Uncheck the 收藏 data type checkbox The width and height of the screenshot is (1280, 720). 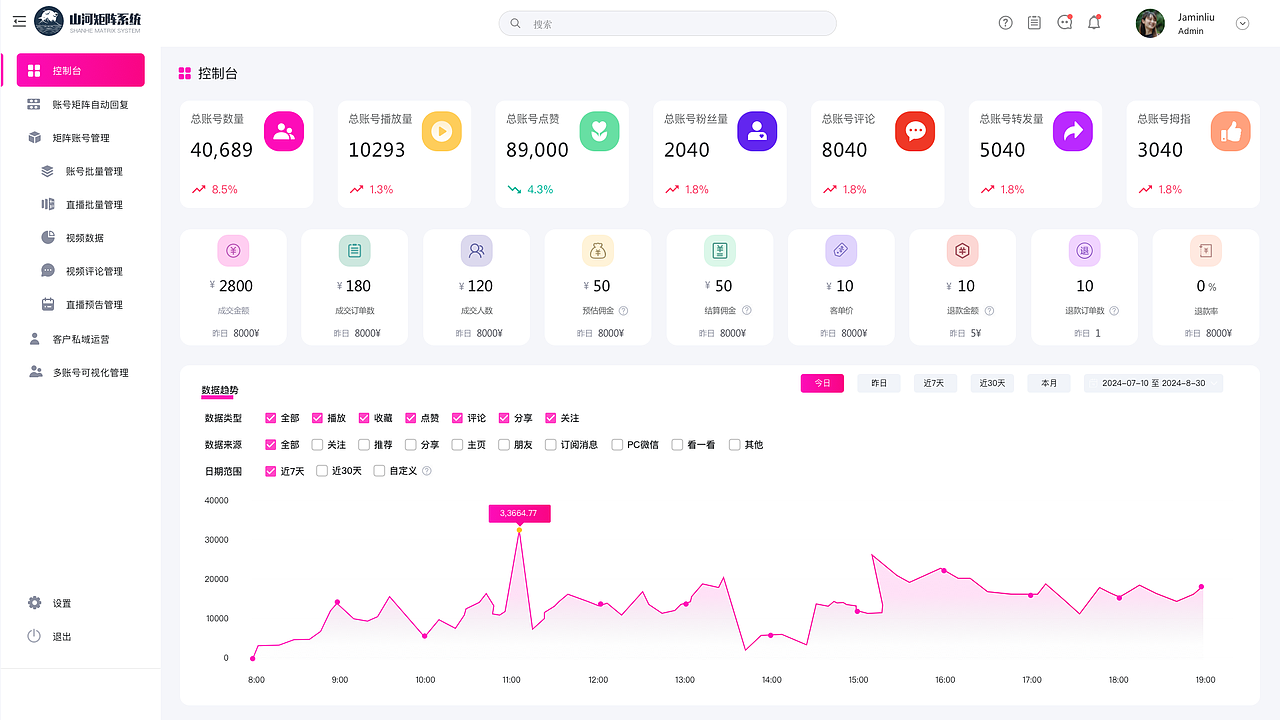[x=364, y=418]
